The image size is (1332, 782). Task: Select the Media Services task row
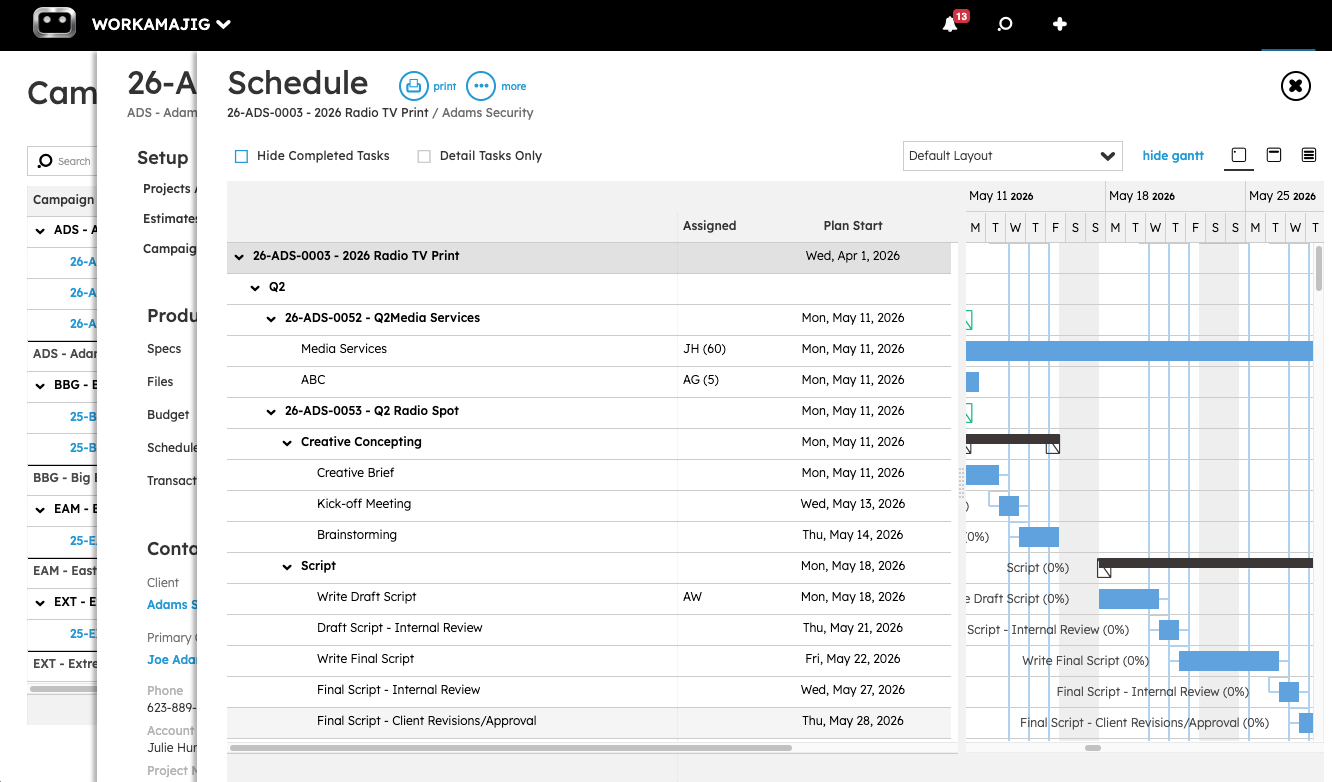click(589, 350)
